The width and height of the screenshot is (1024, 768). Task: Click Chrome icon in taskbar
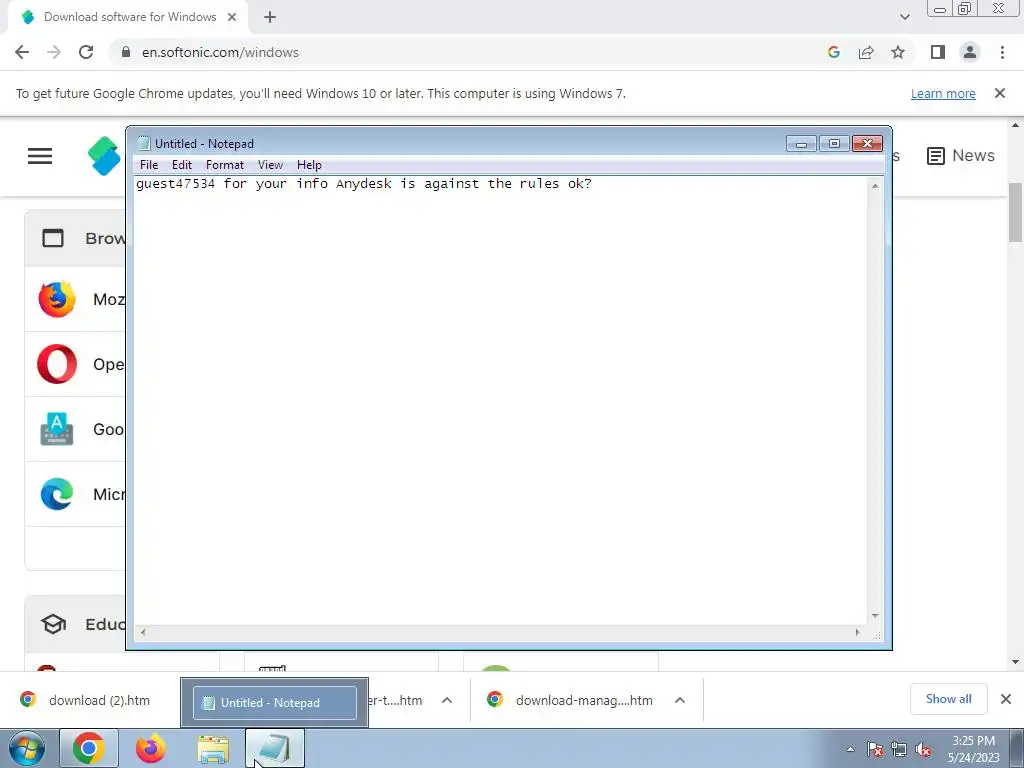pos(89,748)
